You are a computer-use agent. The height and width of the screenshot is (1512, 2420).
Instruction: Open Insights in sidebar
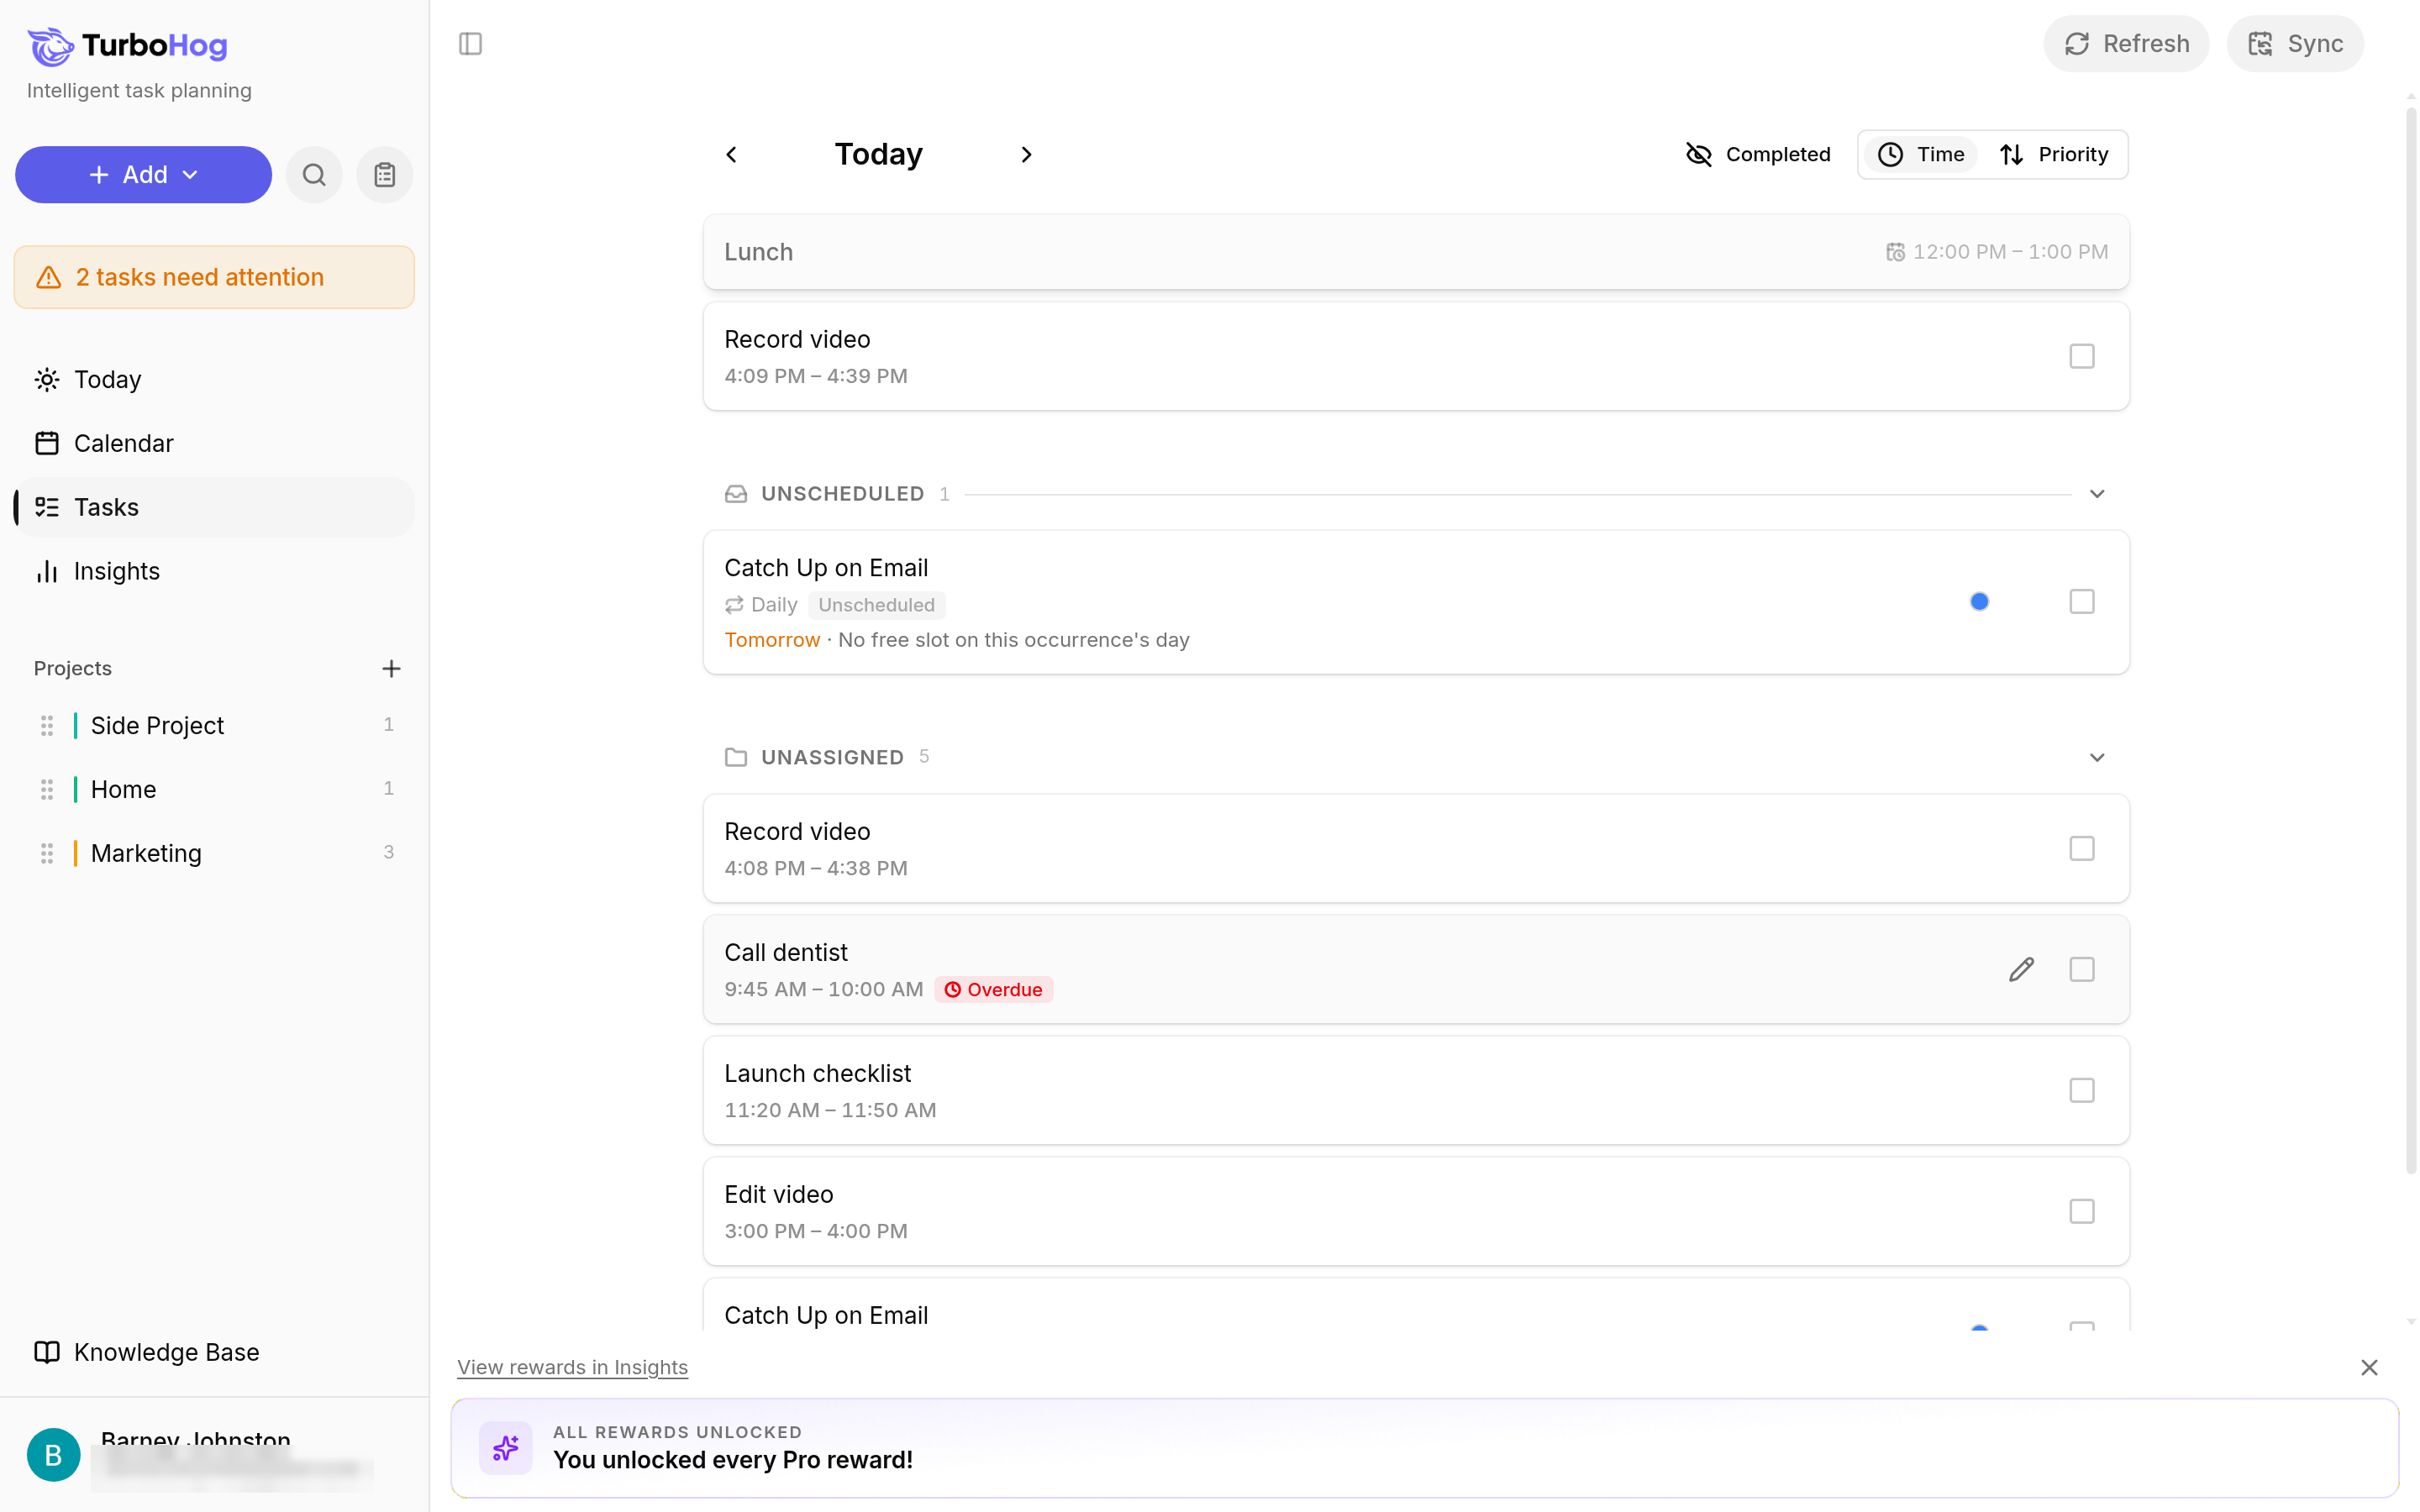214,571
